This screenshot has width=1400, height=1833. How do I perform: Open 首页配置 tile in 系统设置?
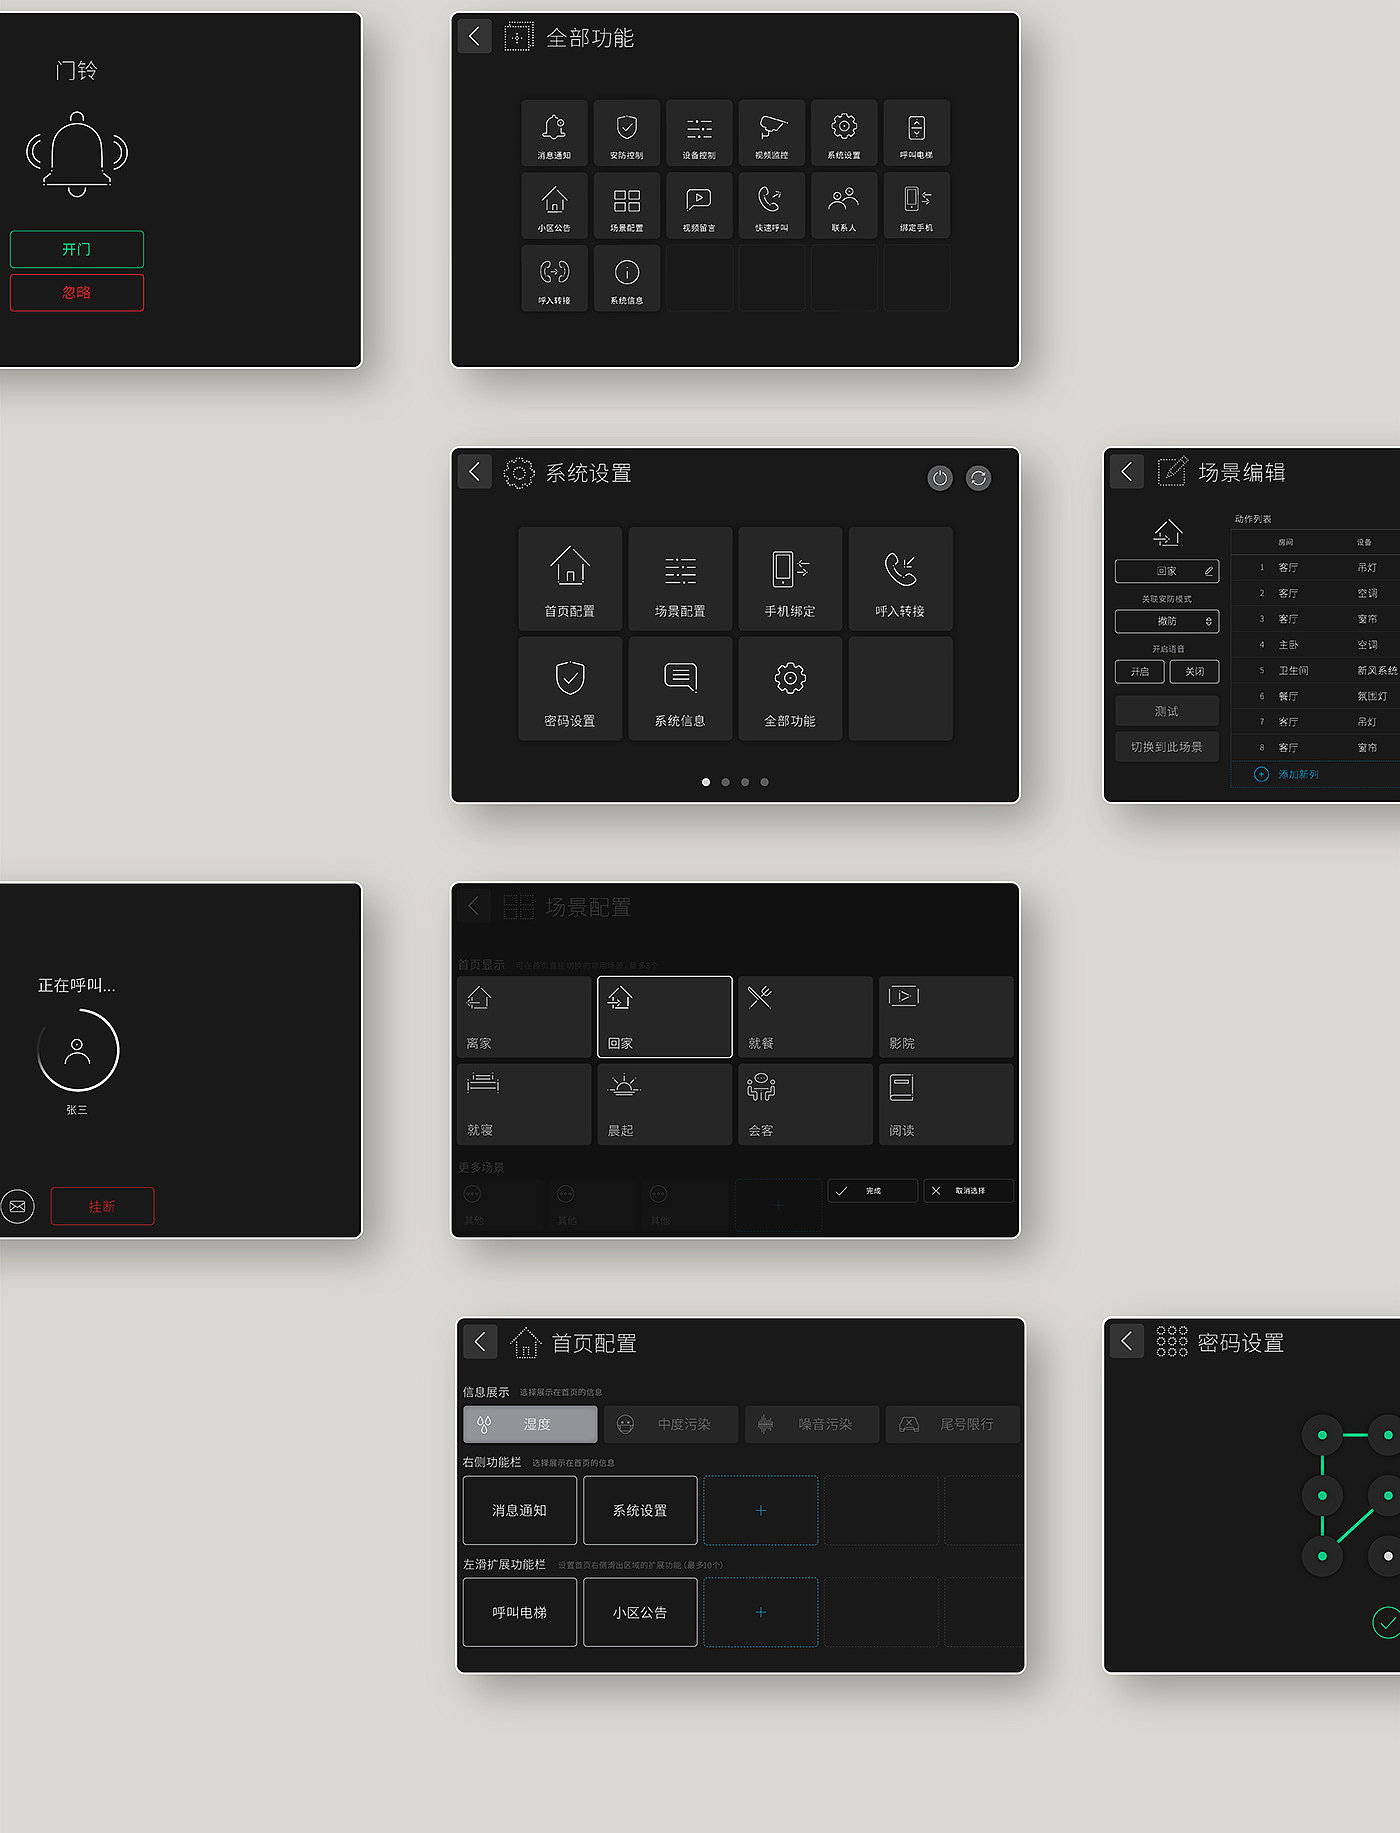click(570, 579)
